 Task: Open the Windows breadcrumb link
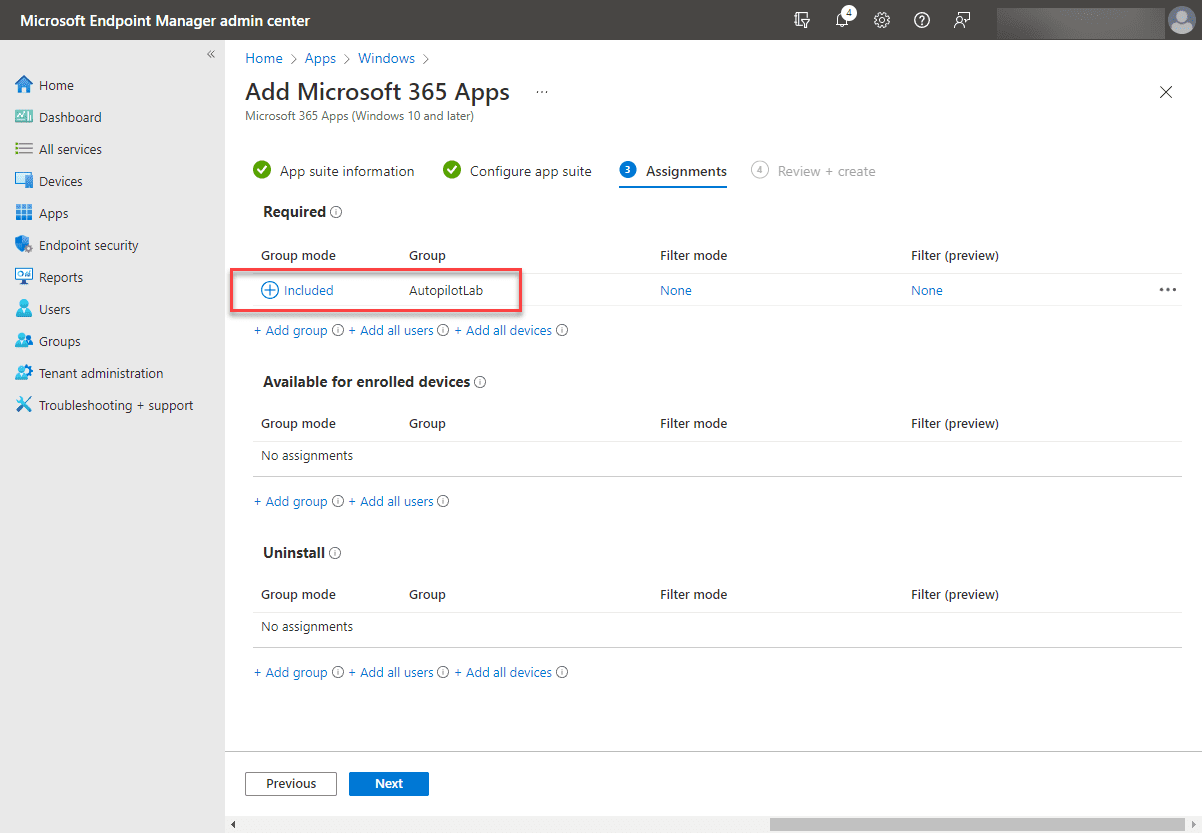click(386, 58)
